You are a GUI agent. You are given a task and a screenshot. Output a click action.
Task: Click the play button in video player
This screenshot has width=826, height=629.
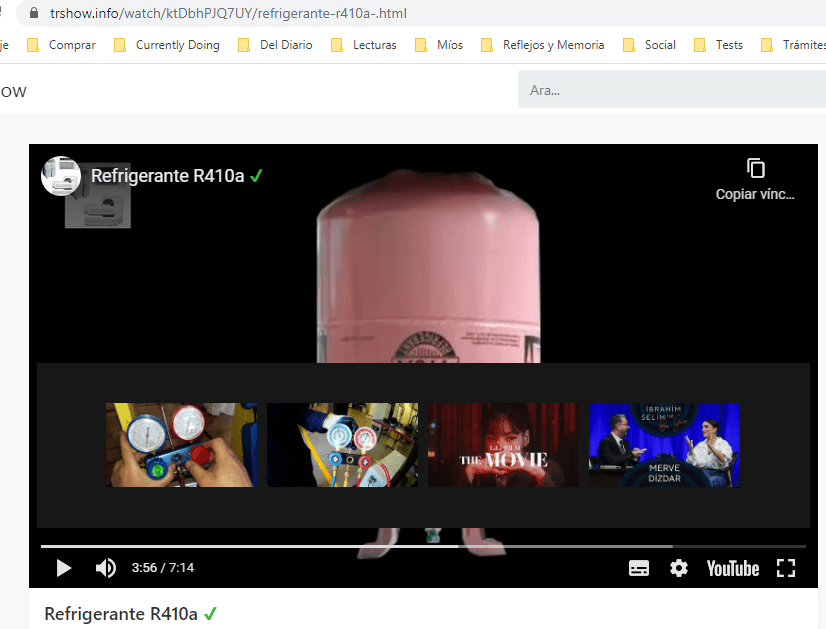(x=64, y=568)
